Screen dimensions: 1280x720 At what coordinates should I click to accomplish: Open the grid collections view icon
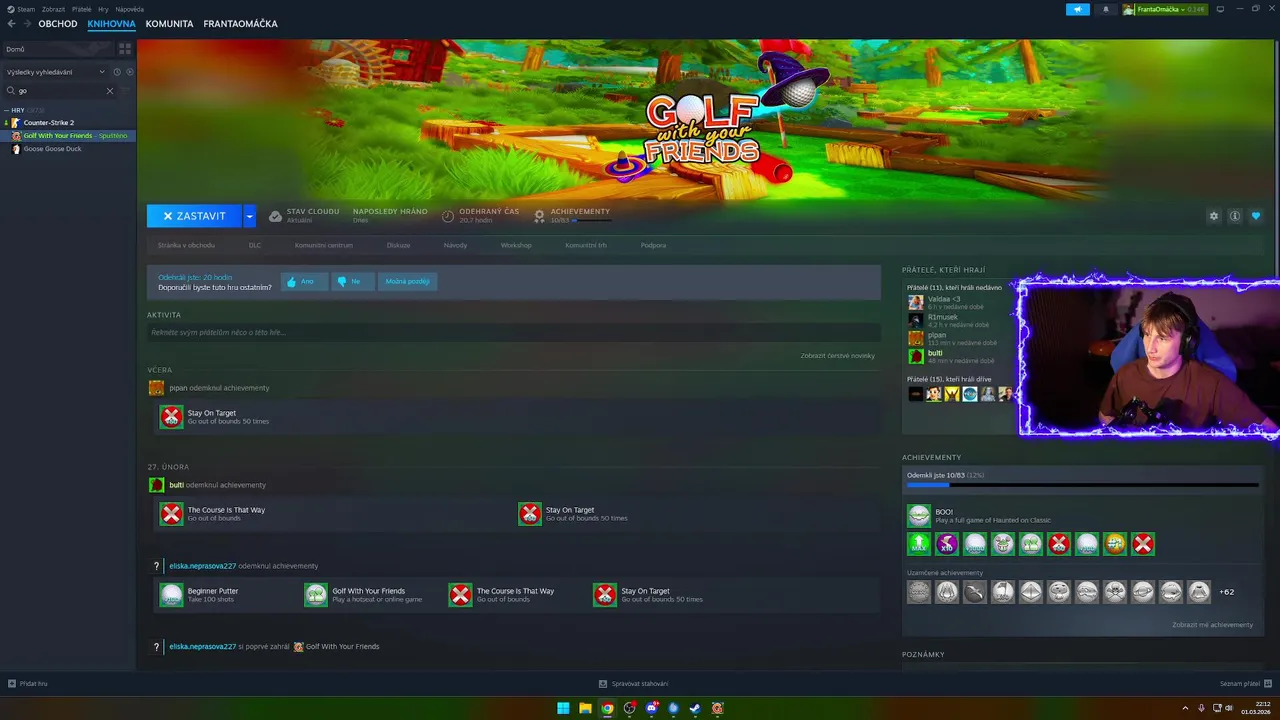pyautogui.click(x=125, y=48)
